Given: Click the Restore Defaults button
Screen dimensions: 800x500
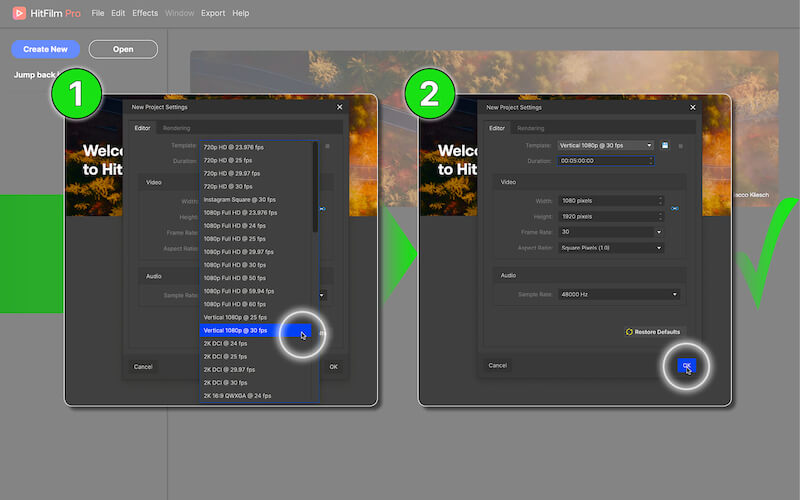Looking at the screenshot, I should [653, 332].
